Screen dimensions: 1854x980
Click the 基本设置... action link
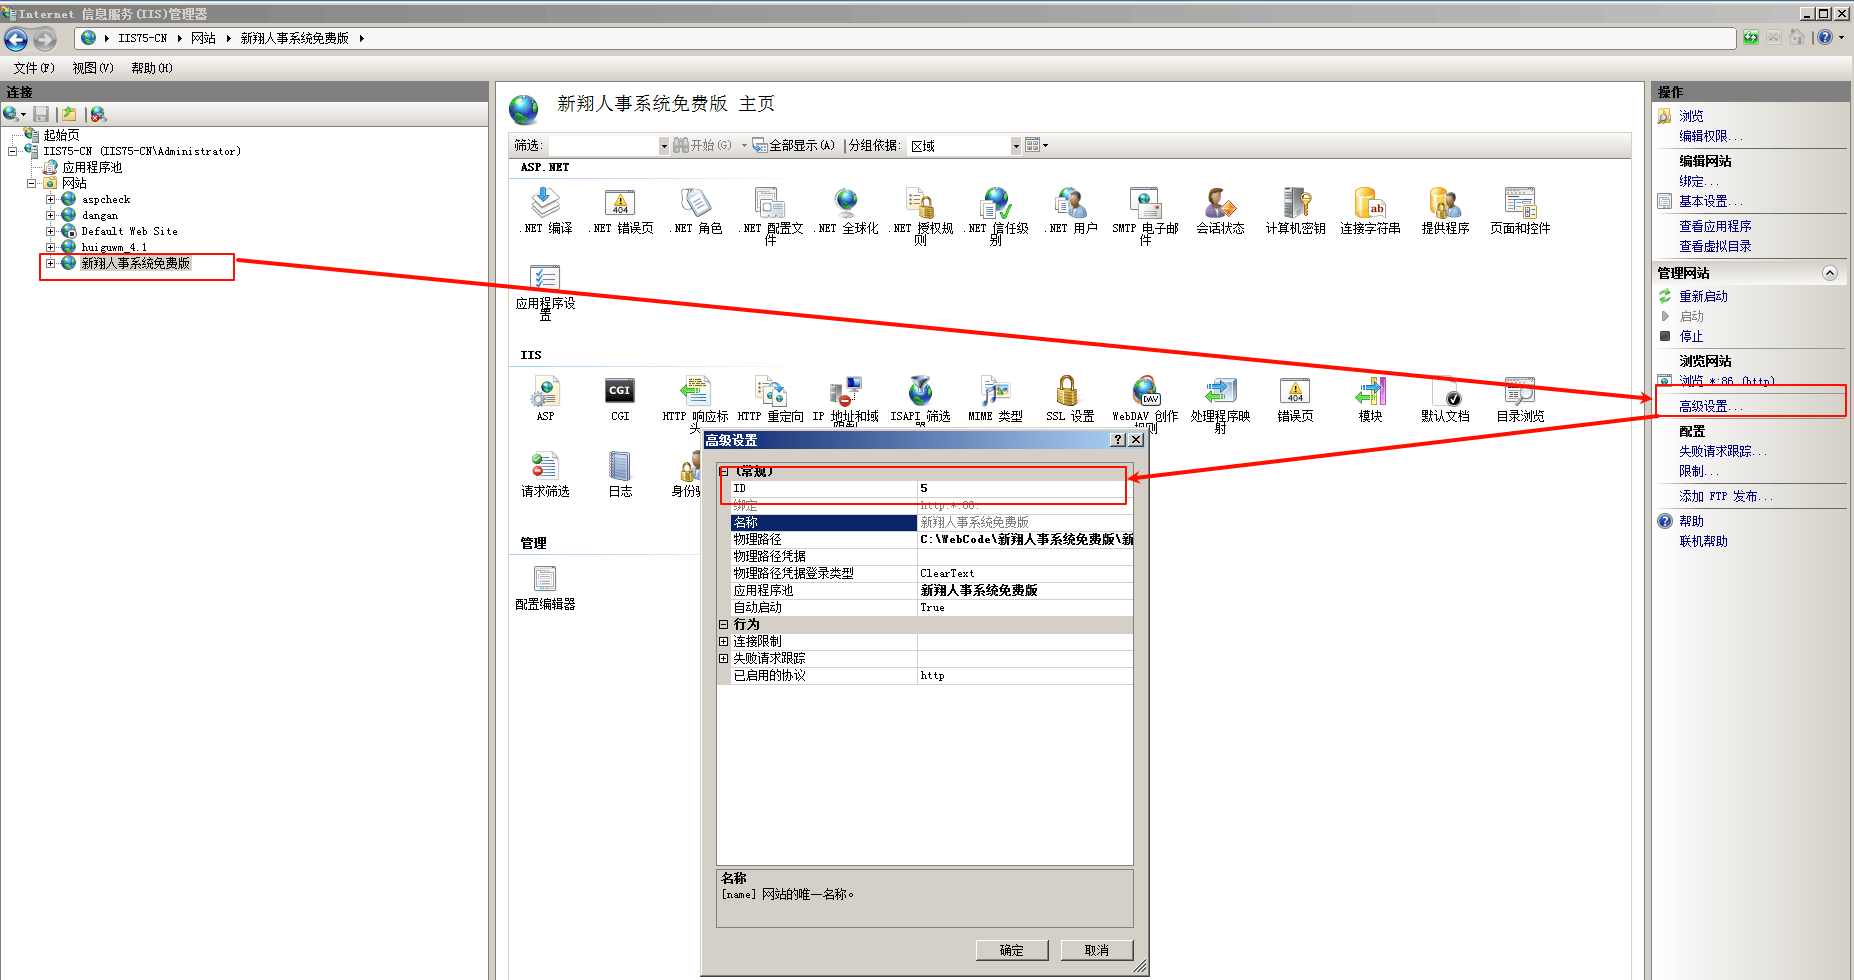[x=1710, y=201]
